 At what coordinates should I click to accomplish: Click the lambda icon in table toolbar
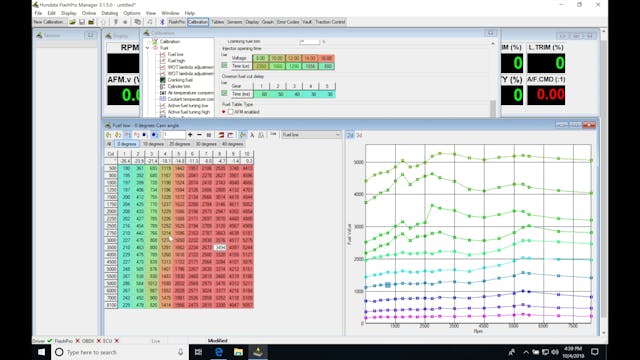pos(252,135)
